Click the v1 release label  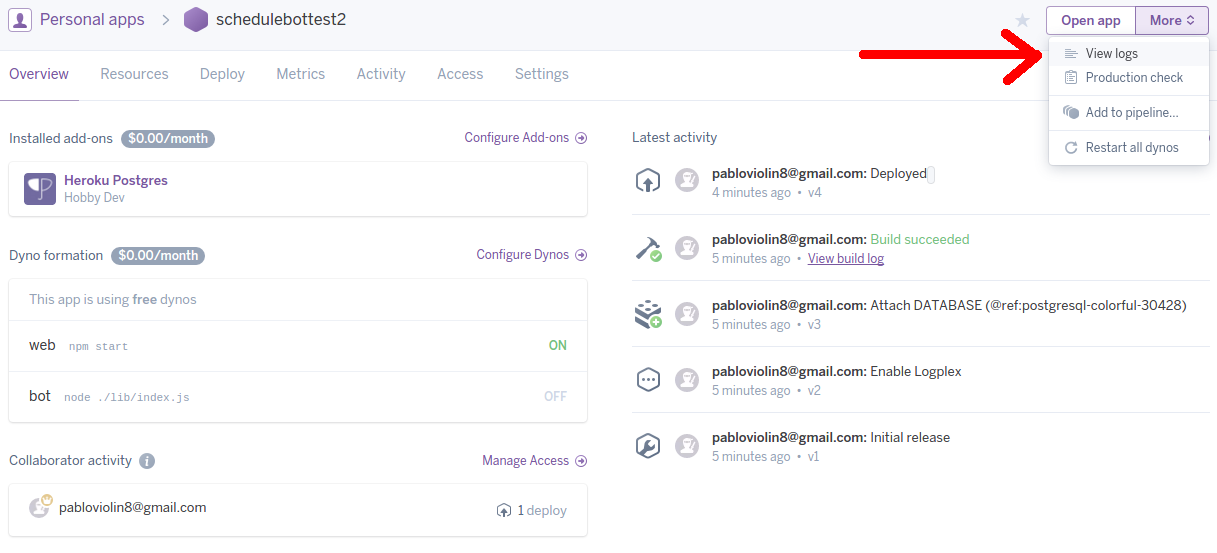(x=813, y=456)
